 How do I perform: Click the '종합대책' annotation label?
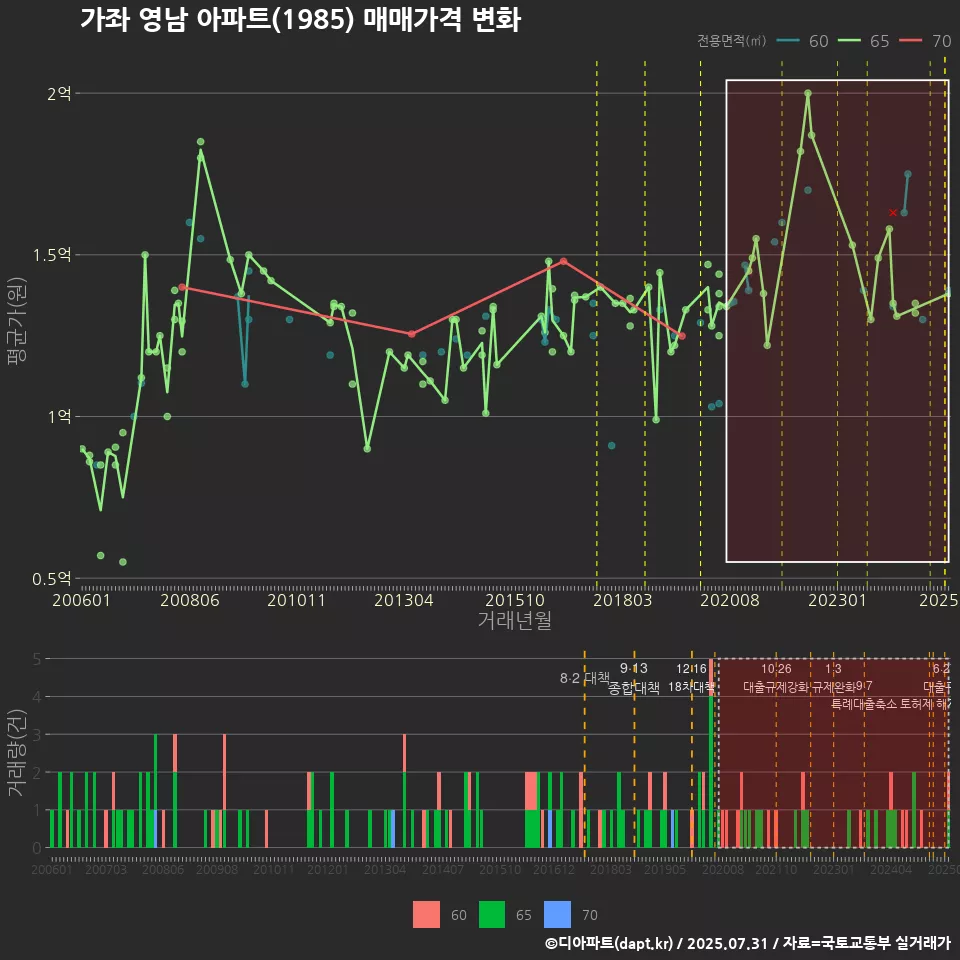(634, 688)
